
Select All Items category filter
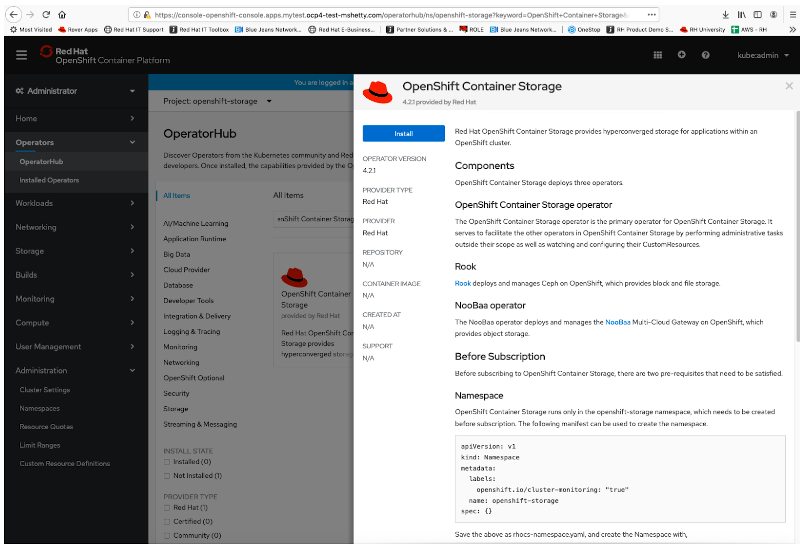click(177, 195)
